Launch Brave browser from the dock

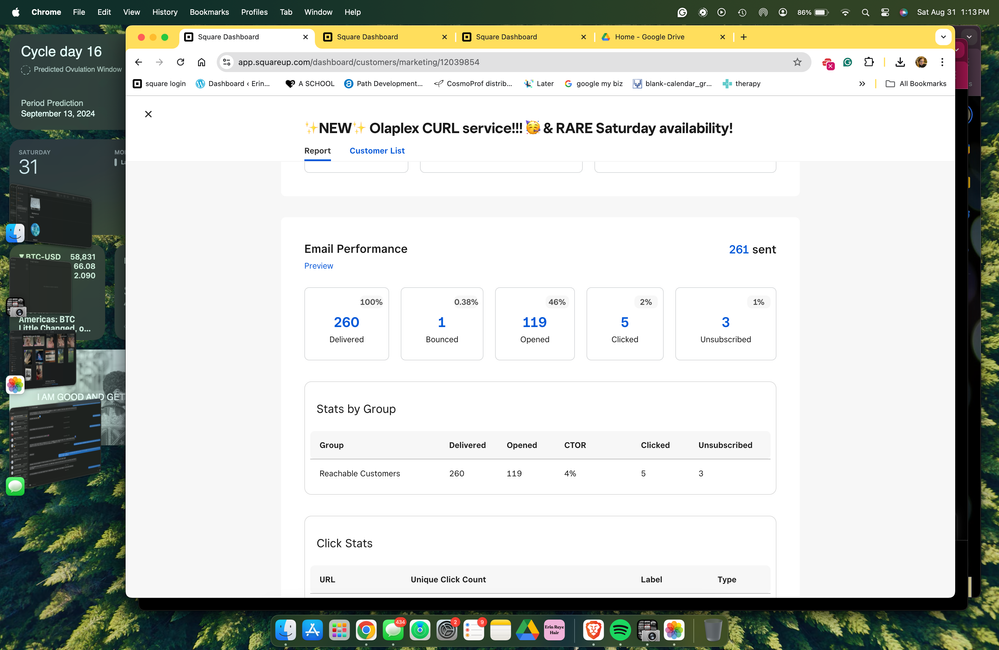coord(593,630)
